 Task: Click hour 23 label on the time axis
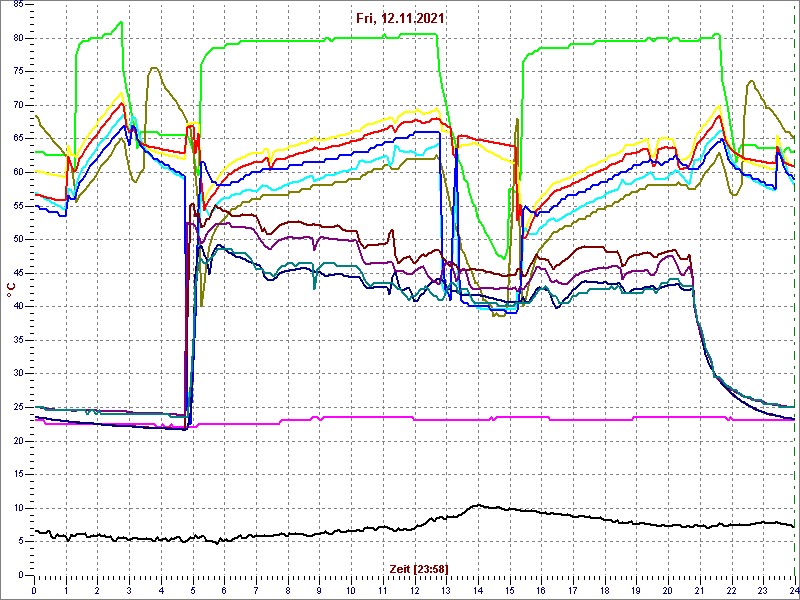click(x=763, y=589)
